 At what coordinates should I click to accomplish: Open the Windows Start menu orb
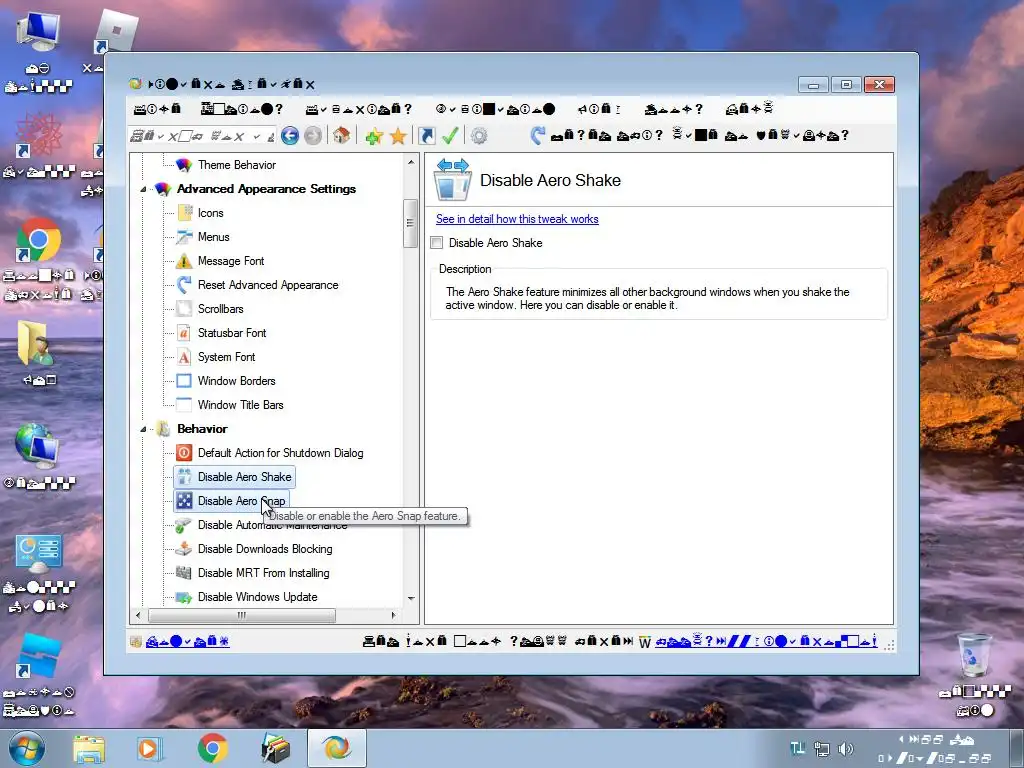pos(27,748)
